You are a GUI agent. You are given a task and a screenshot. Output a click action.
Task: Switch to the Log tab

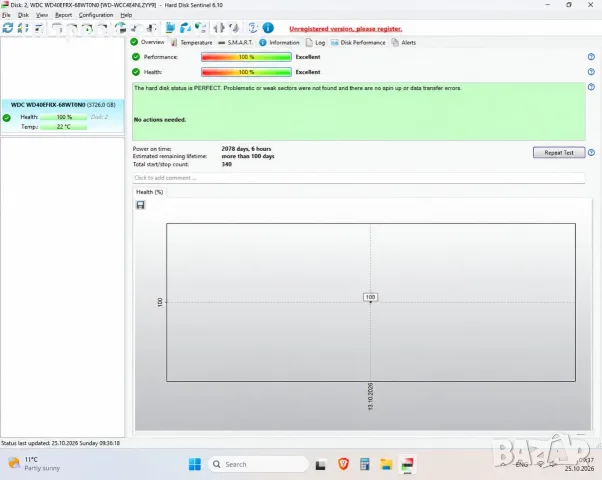point(316,42)
